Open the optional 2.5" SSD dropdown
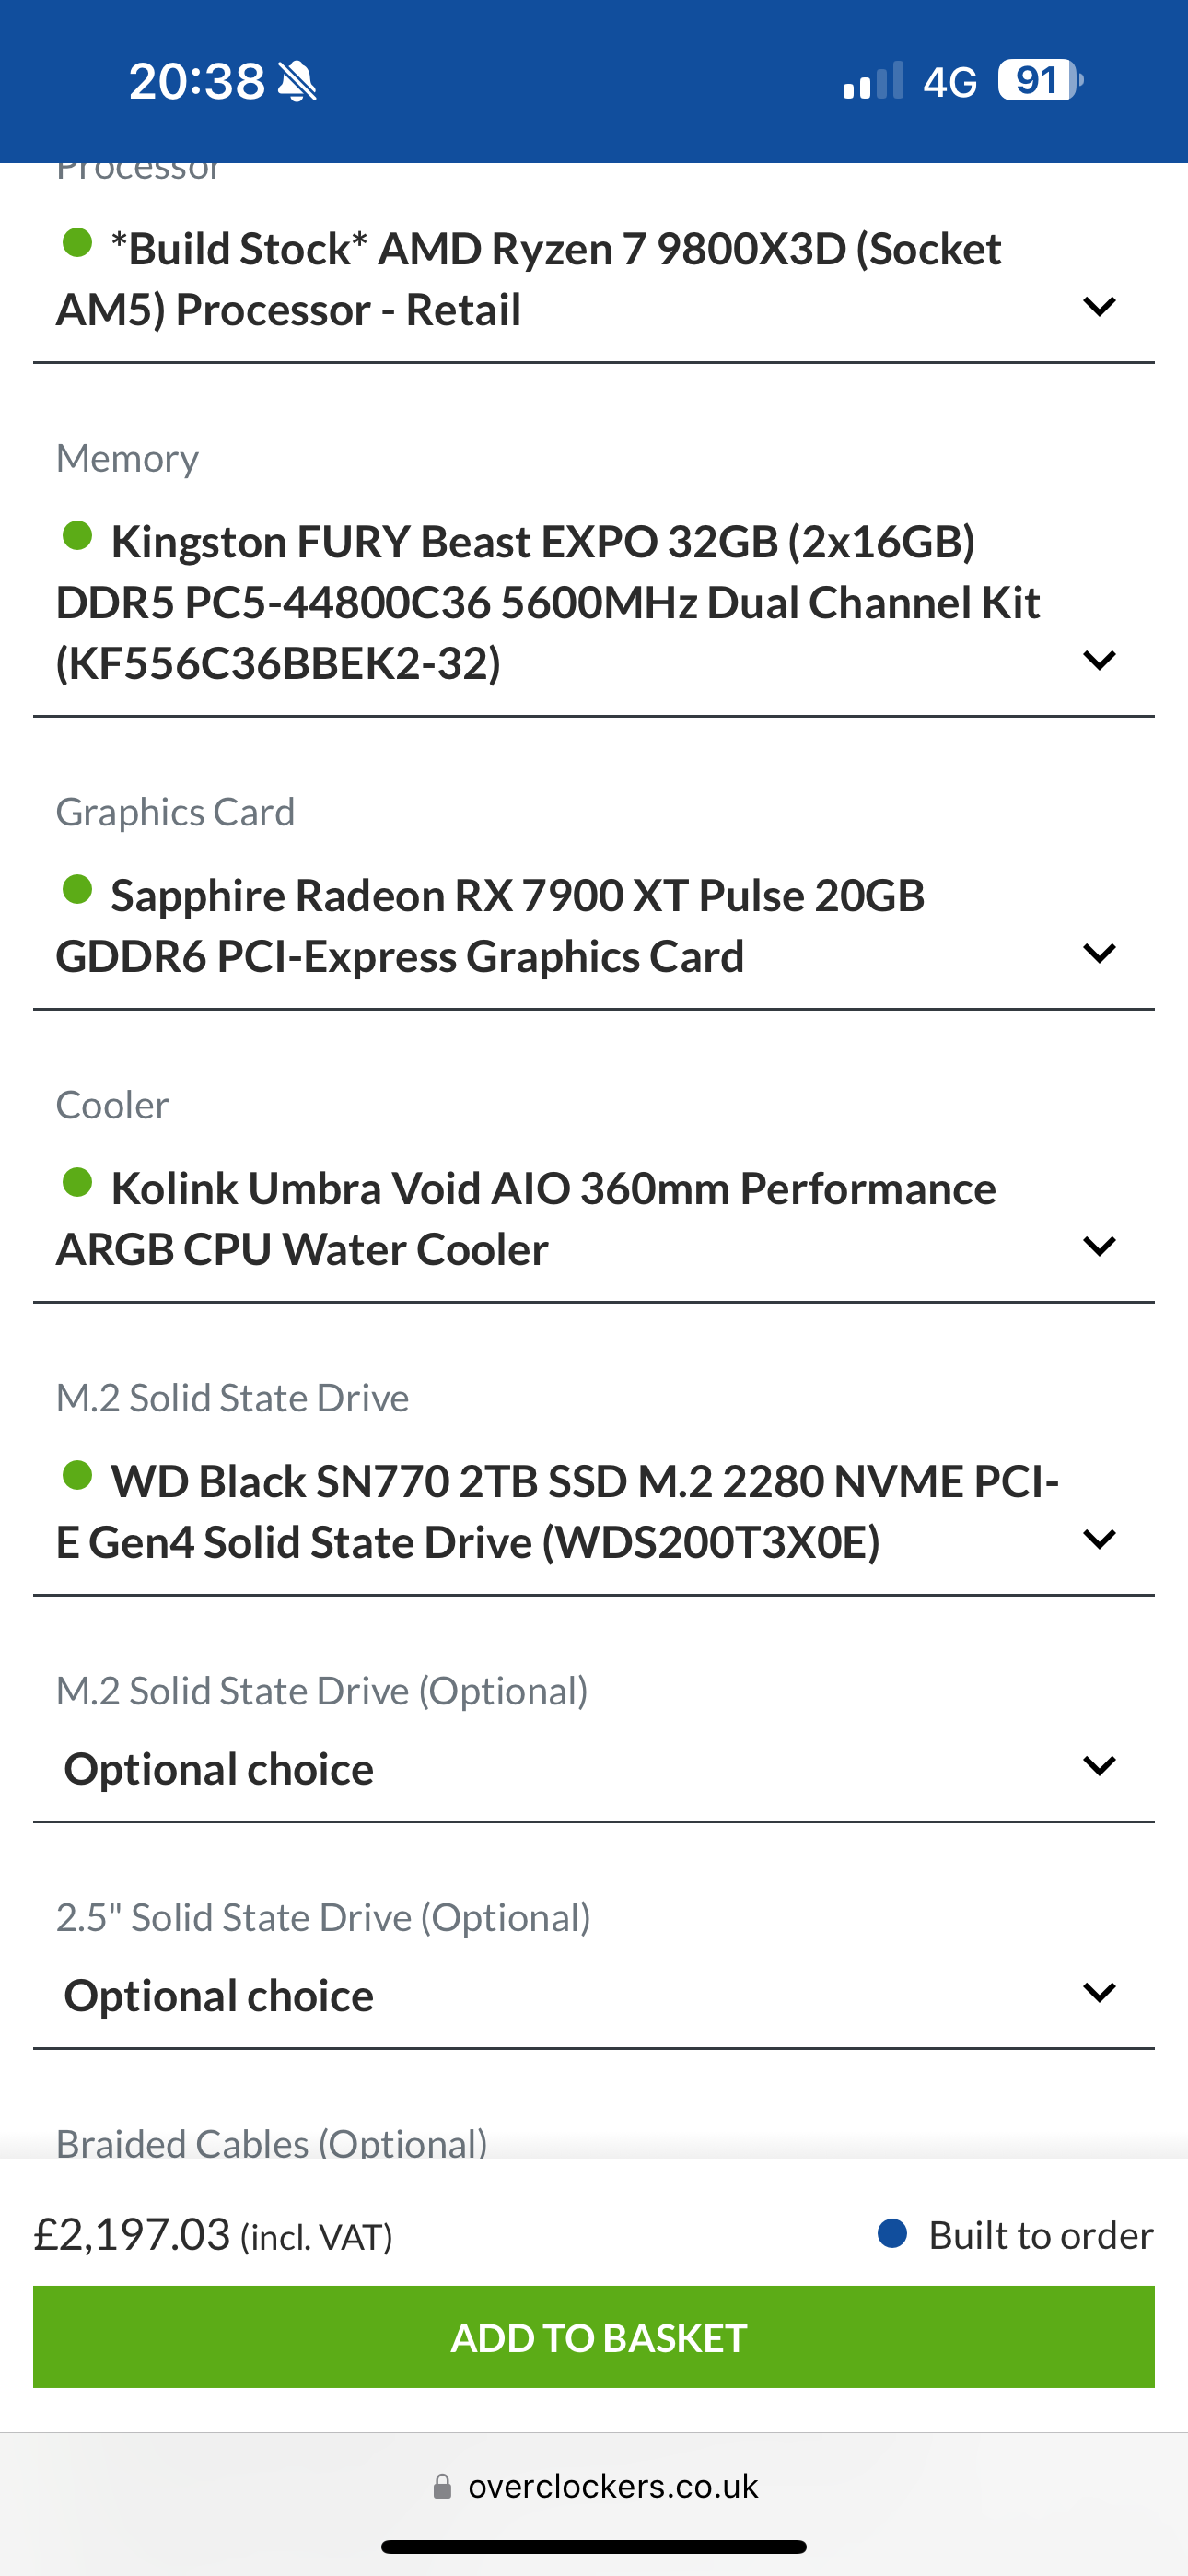Image resolution: width=1188 pixels, height=2576 pixels. (1099, 1993)
